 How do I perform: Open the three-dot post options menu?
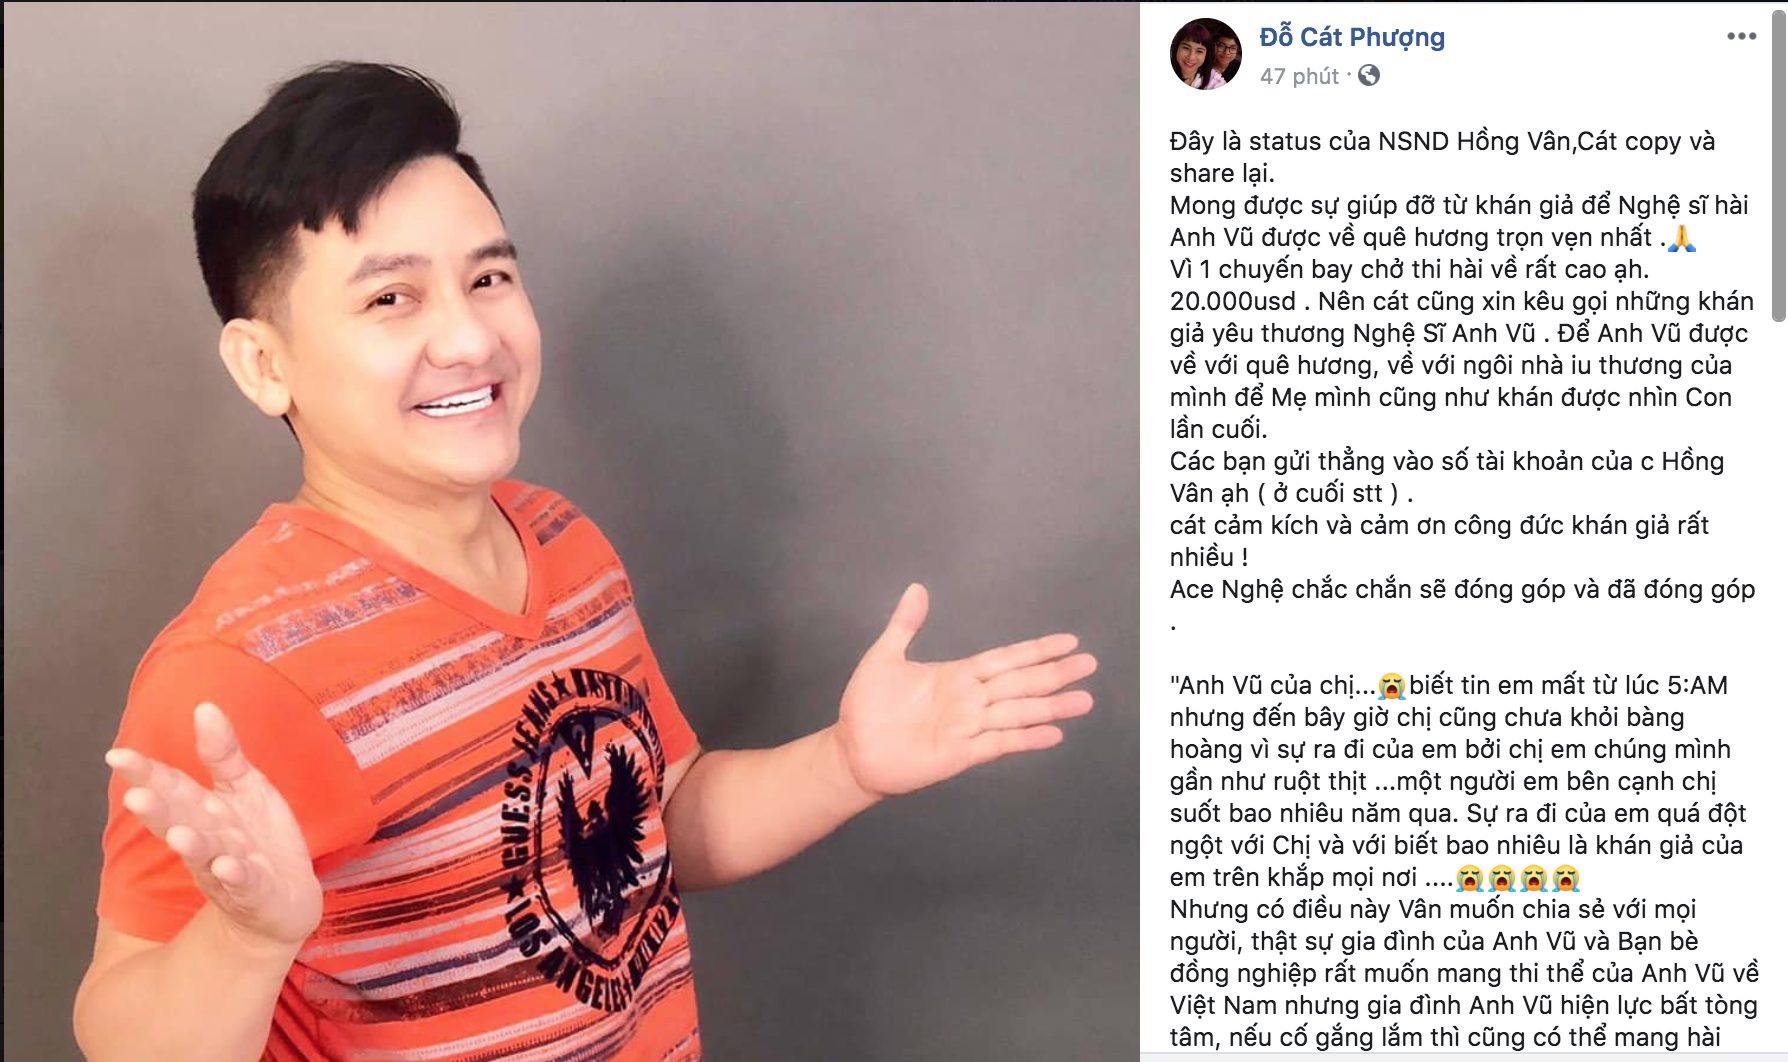[x=1741, y=36]
